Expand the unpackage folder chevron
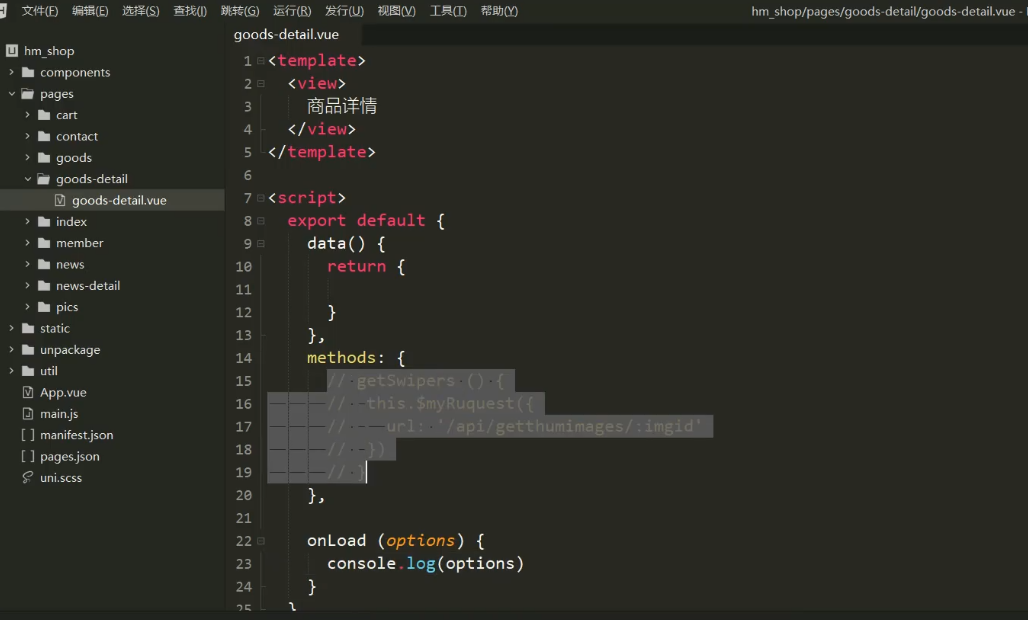 [x=11, y=349]
